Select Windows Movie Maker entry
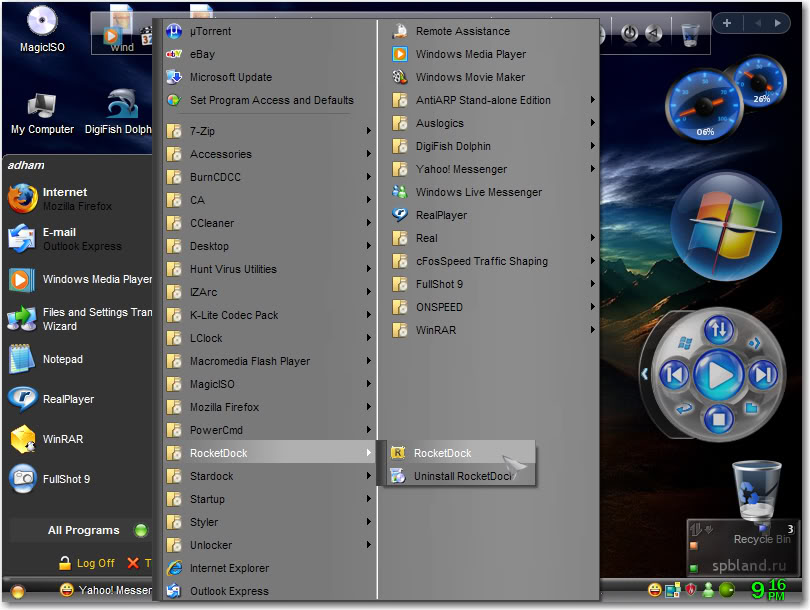810x610 pixels. click(470, 77)
